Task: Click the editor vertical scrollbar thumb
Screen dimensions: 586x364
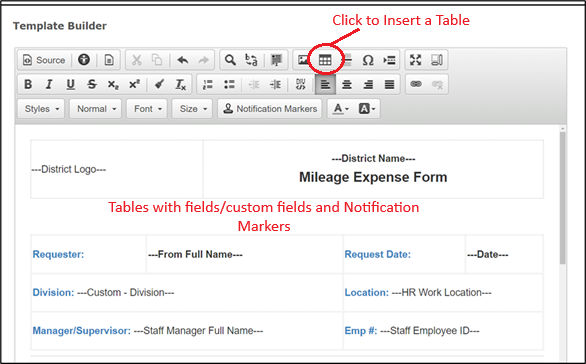Action: click(562, 198)
